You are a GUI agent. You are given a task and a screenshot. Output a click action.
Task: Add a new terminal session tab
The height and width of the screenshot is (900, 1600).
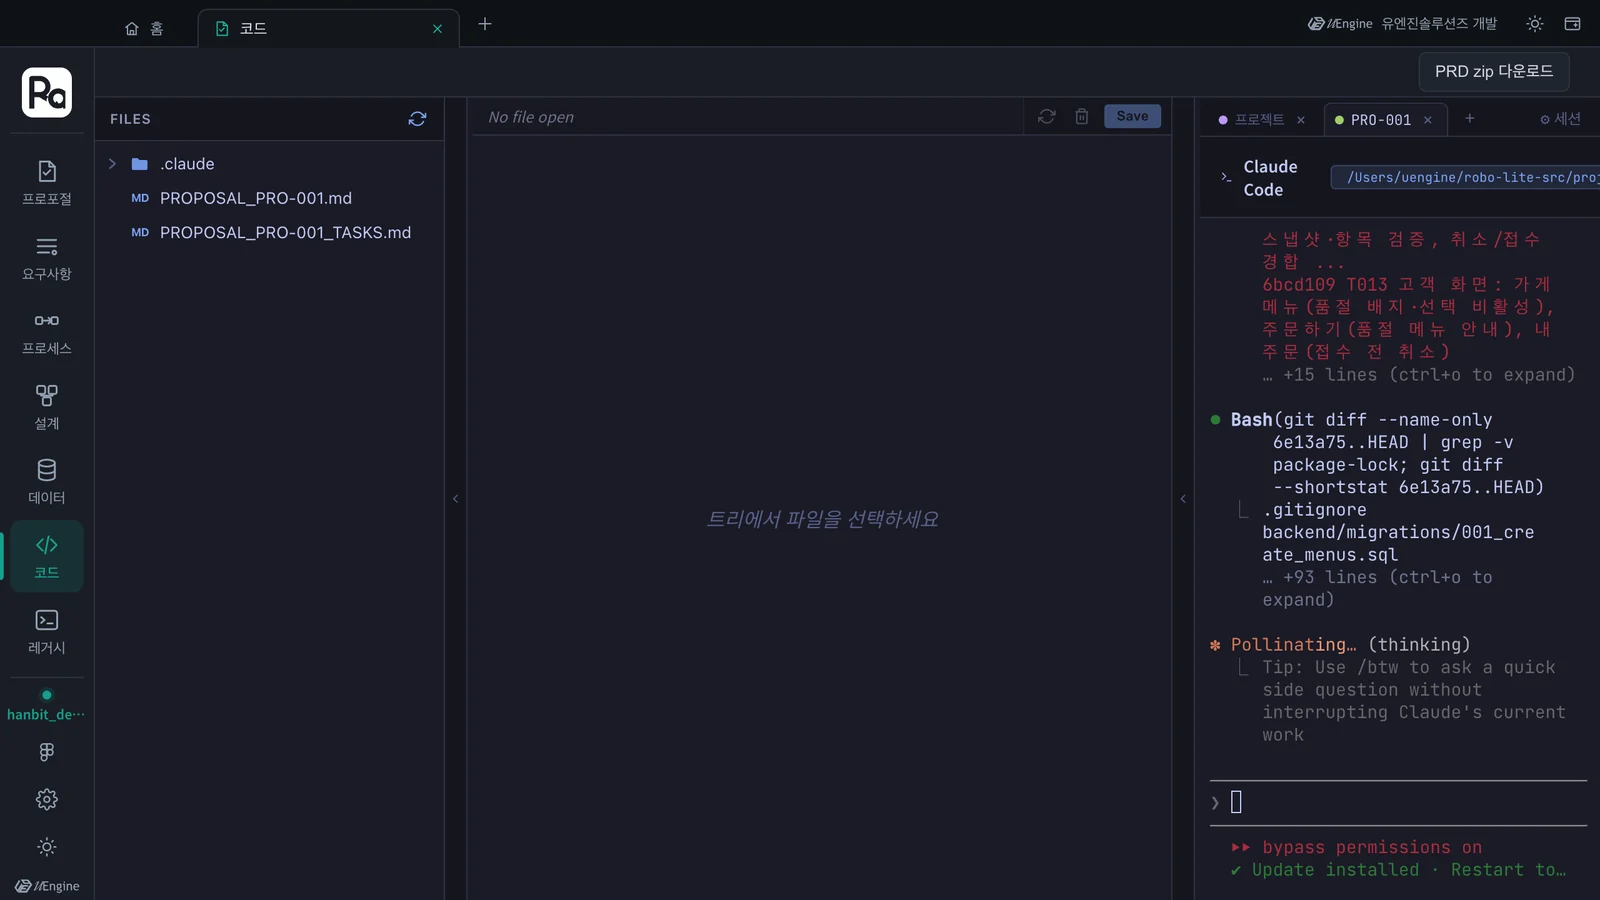1469,118
